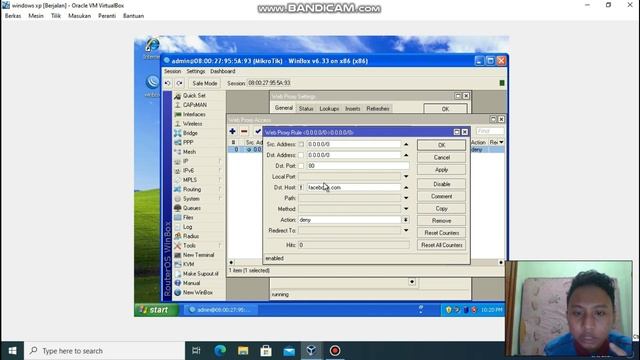
Task: Add new Web Proxy Access rule (plus)
Action: (232, 131)
